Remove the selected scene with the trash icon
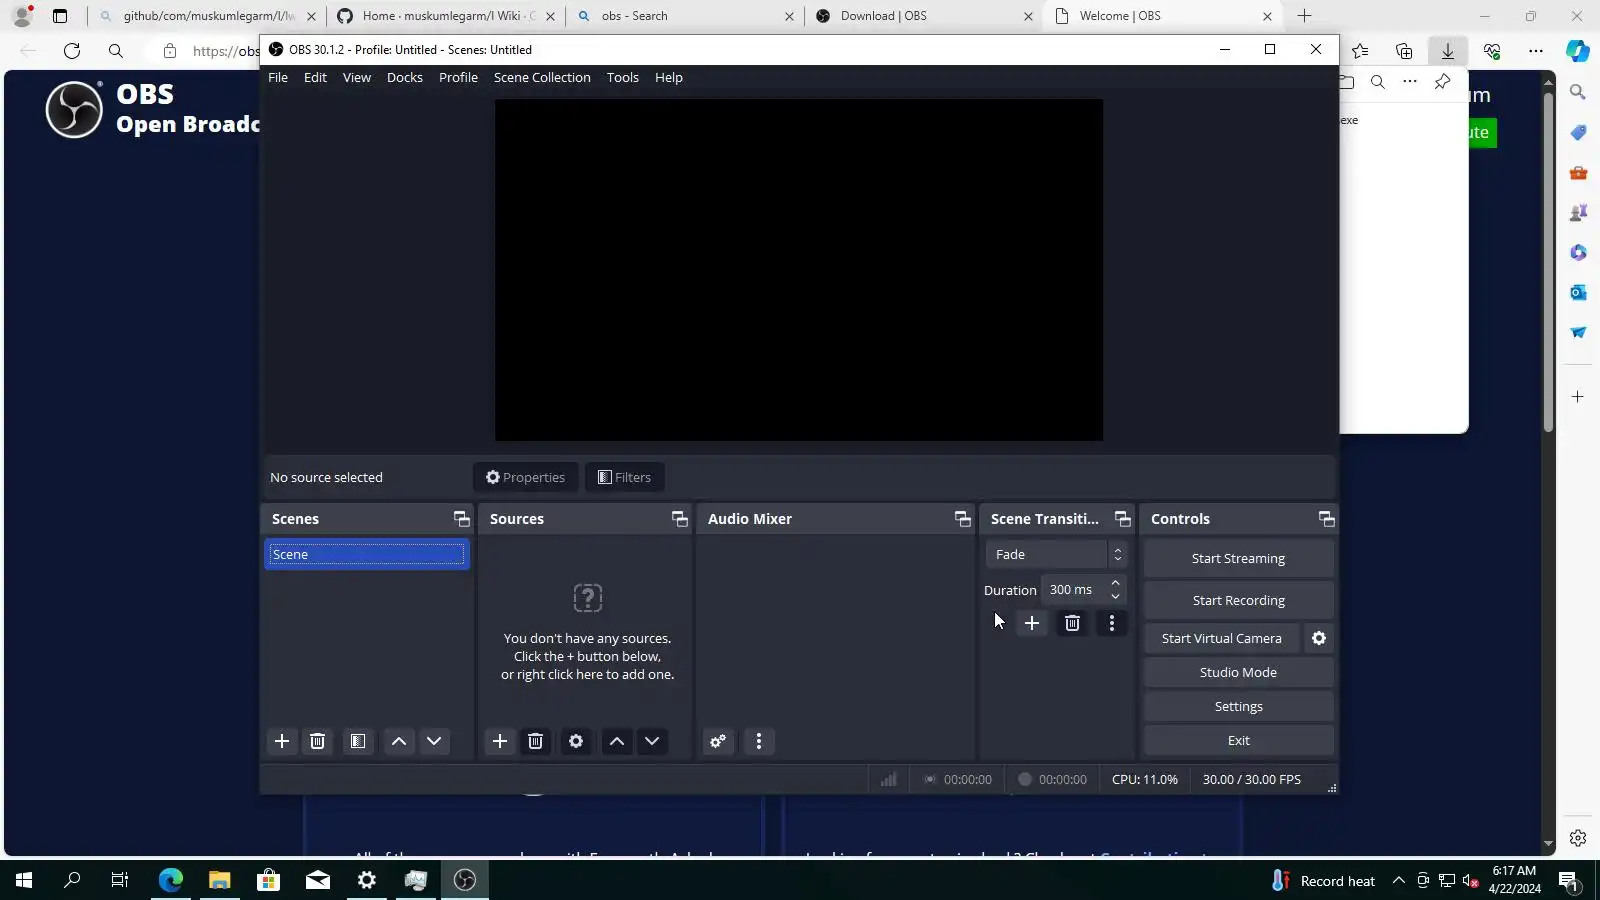1600x900 pixels. pos(317,741)
